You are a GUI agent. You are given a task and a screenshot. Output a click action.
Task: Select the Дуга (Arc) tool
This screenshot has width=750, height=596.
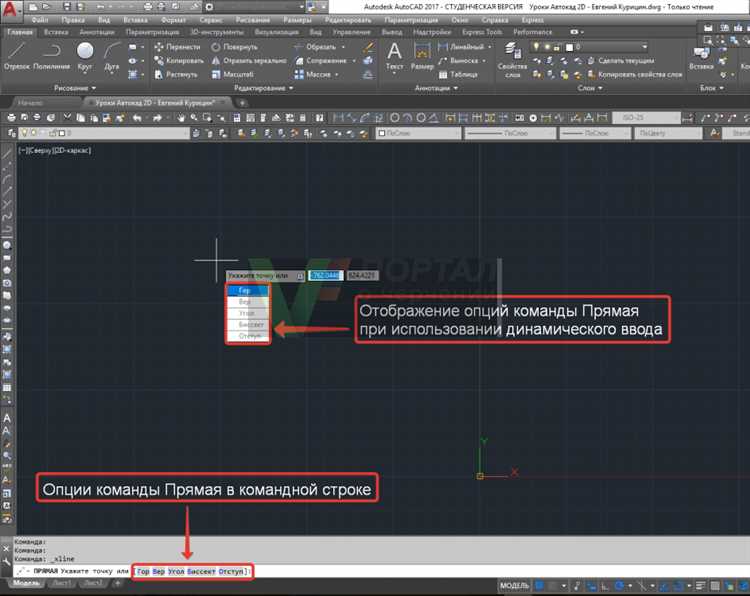point(111,55)
